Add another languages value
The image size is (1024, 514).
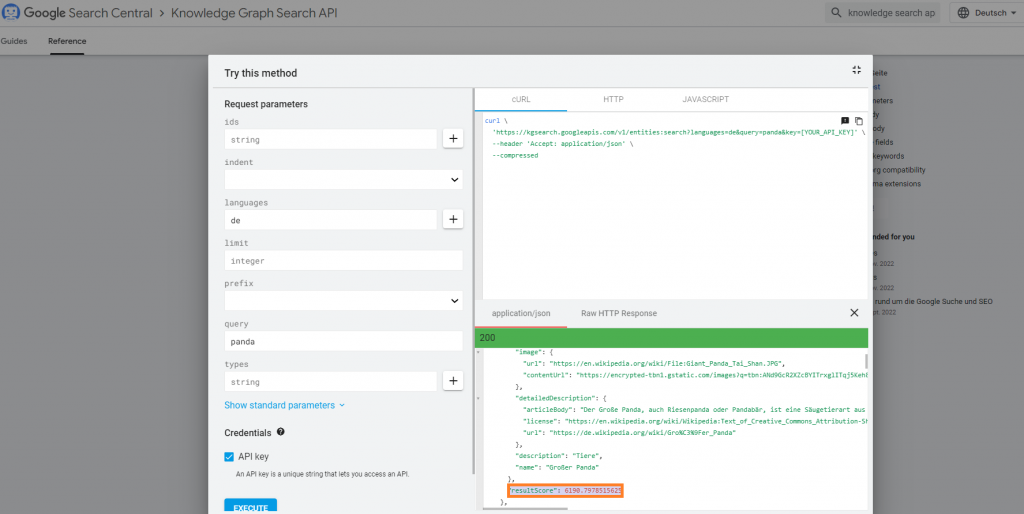pos(453,220)
